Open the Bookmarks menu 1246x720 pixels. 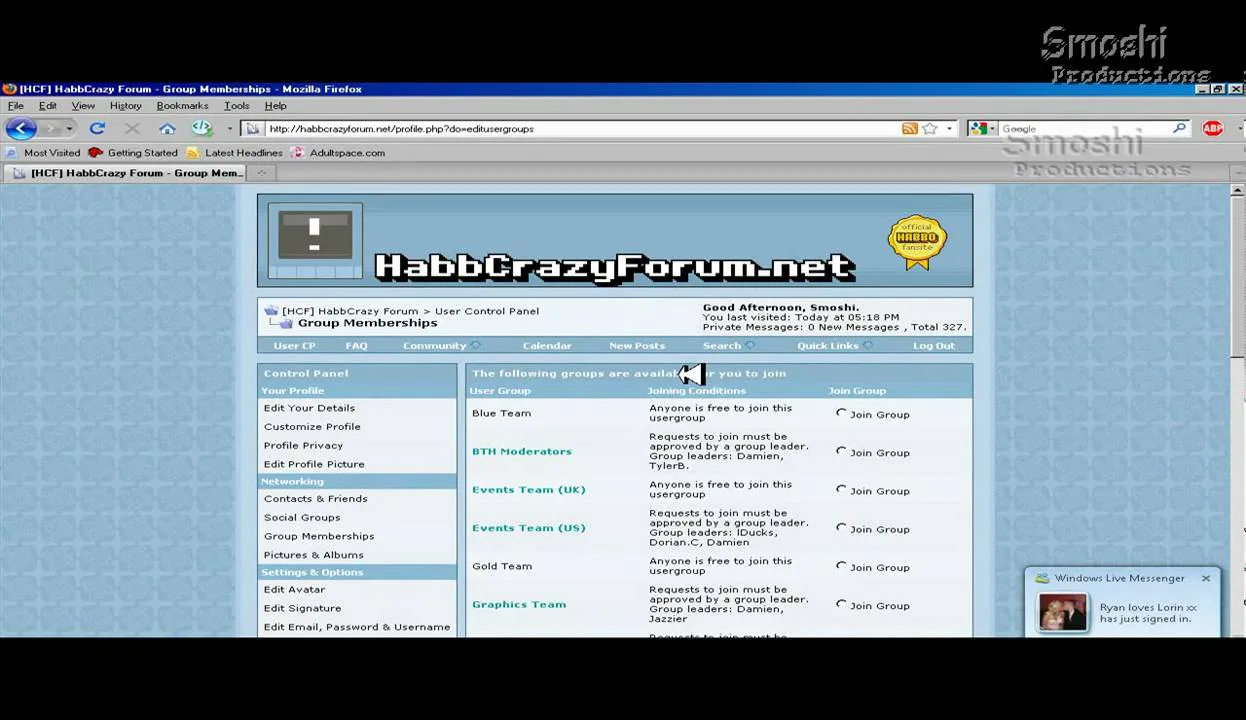coord(182,106)
